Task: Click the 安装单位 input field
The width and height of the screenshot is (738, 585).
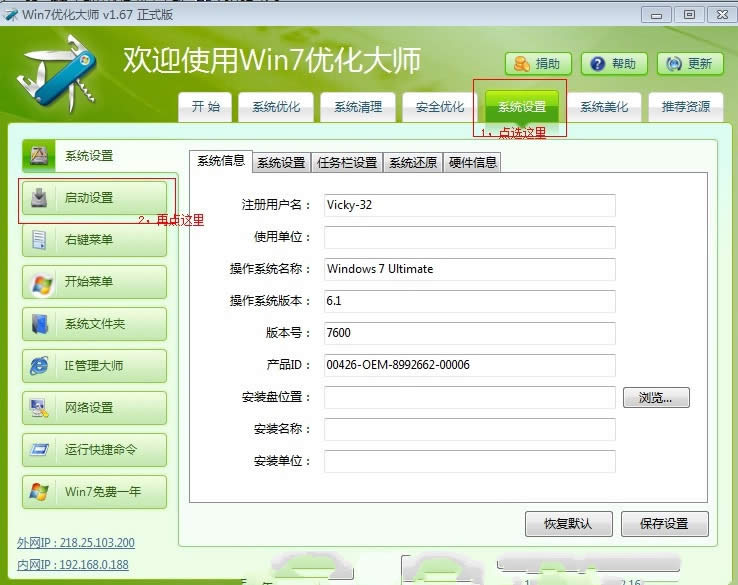Action: point(470,462)
